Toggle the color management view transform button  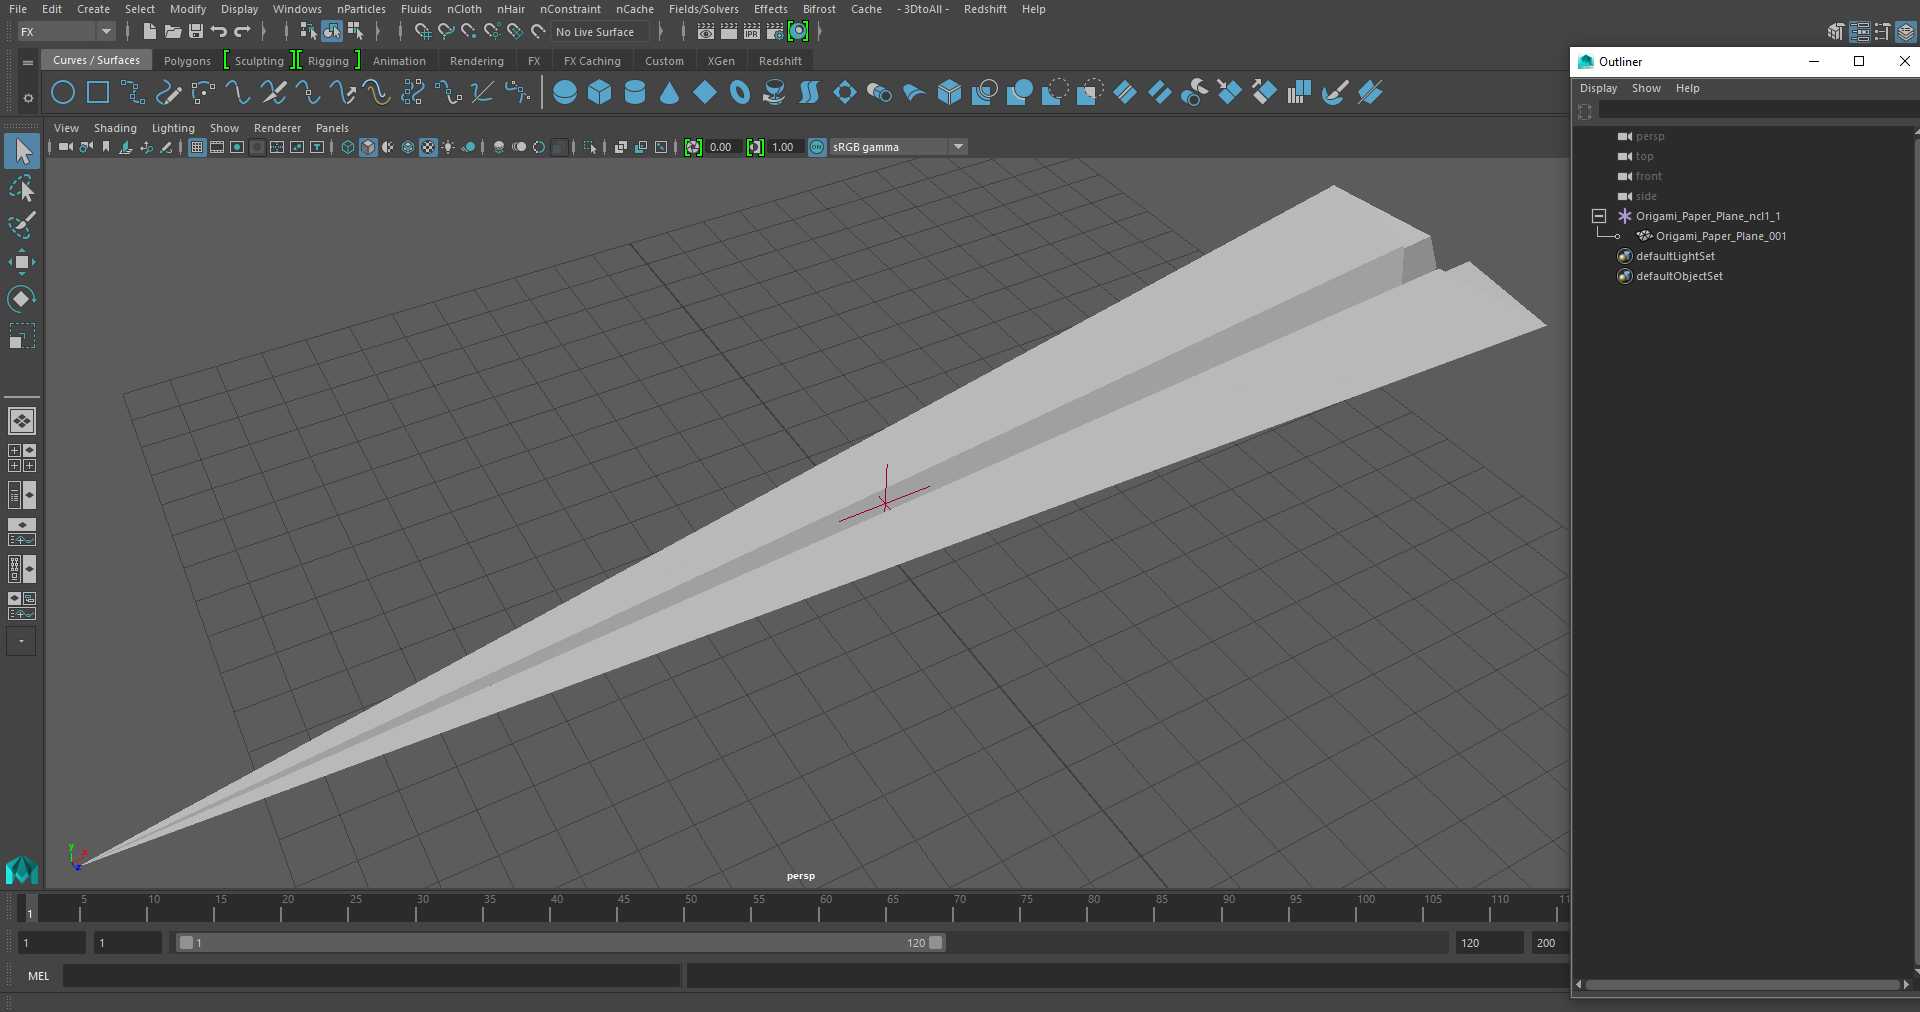click(x=817, y=147)
